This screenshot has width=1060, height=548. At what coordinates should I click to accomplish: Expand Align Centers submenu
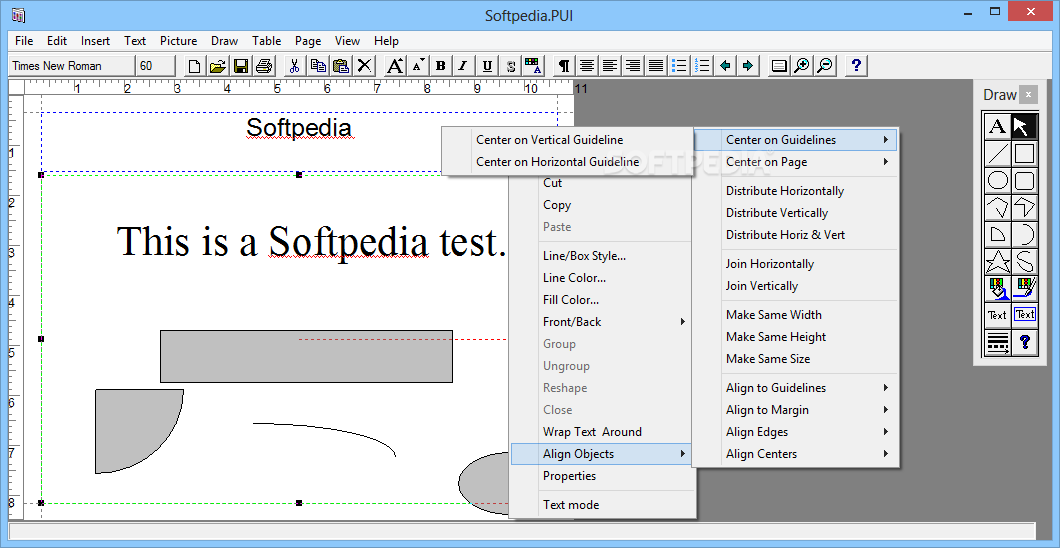click(x=796, y=454)
